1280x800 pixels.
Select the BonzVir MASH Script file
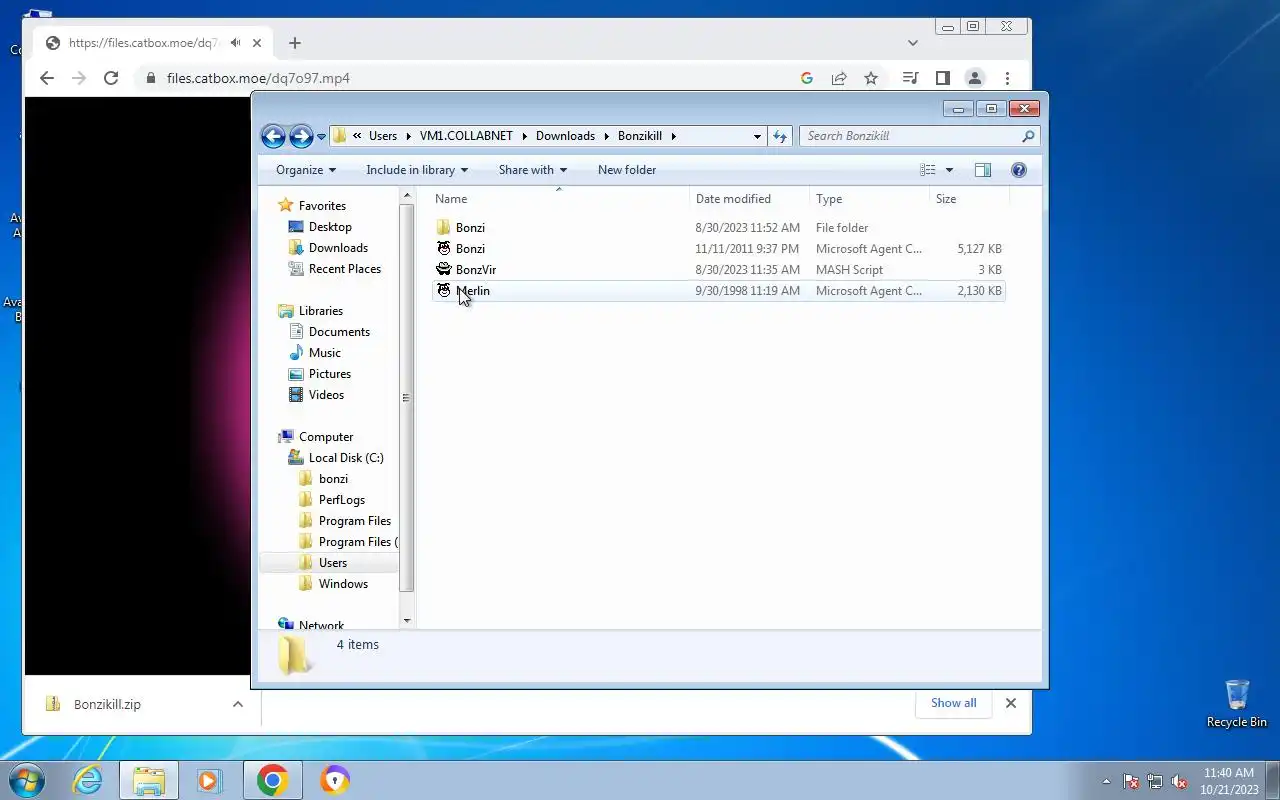click(x=718, y=270)
